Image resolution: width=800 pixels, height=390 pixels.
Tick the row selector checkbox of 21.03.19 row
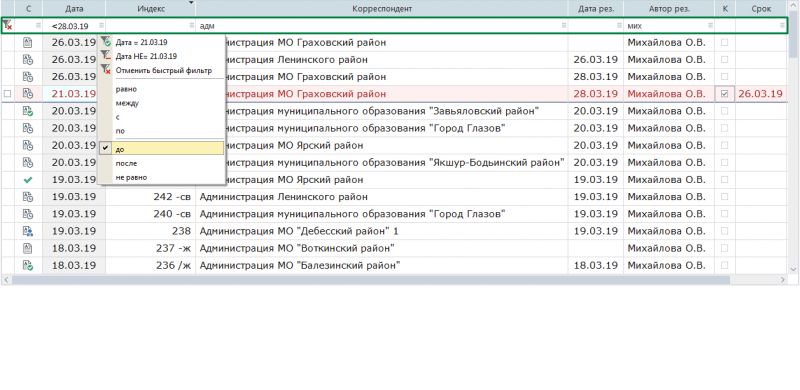click(x=7, y=94)
